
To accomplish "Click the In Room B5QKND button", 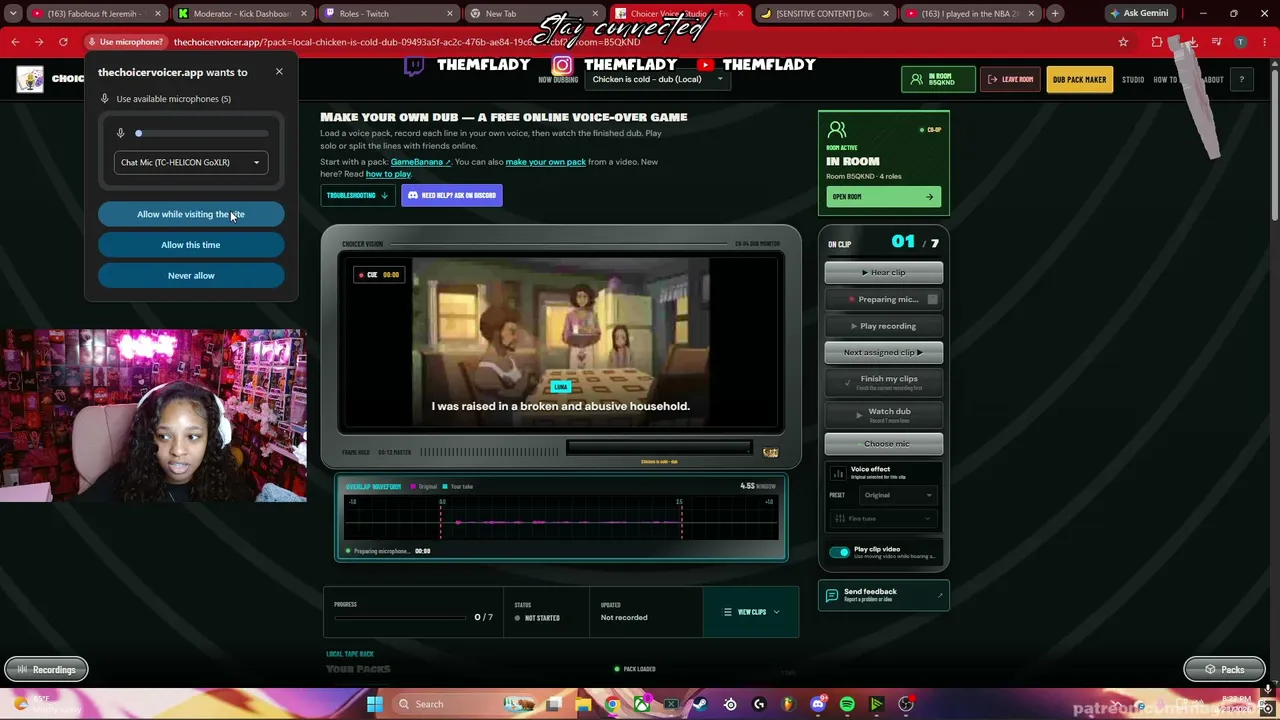I will (938, 79).
